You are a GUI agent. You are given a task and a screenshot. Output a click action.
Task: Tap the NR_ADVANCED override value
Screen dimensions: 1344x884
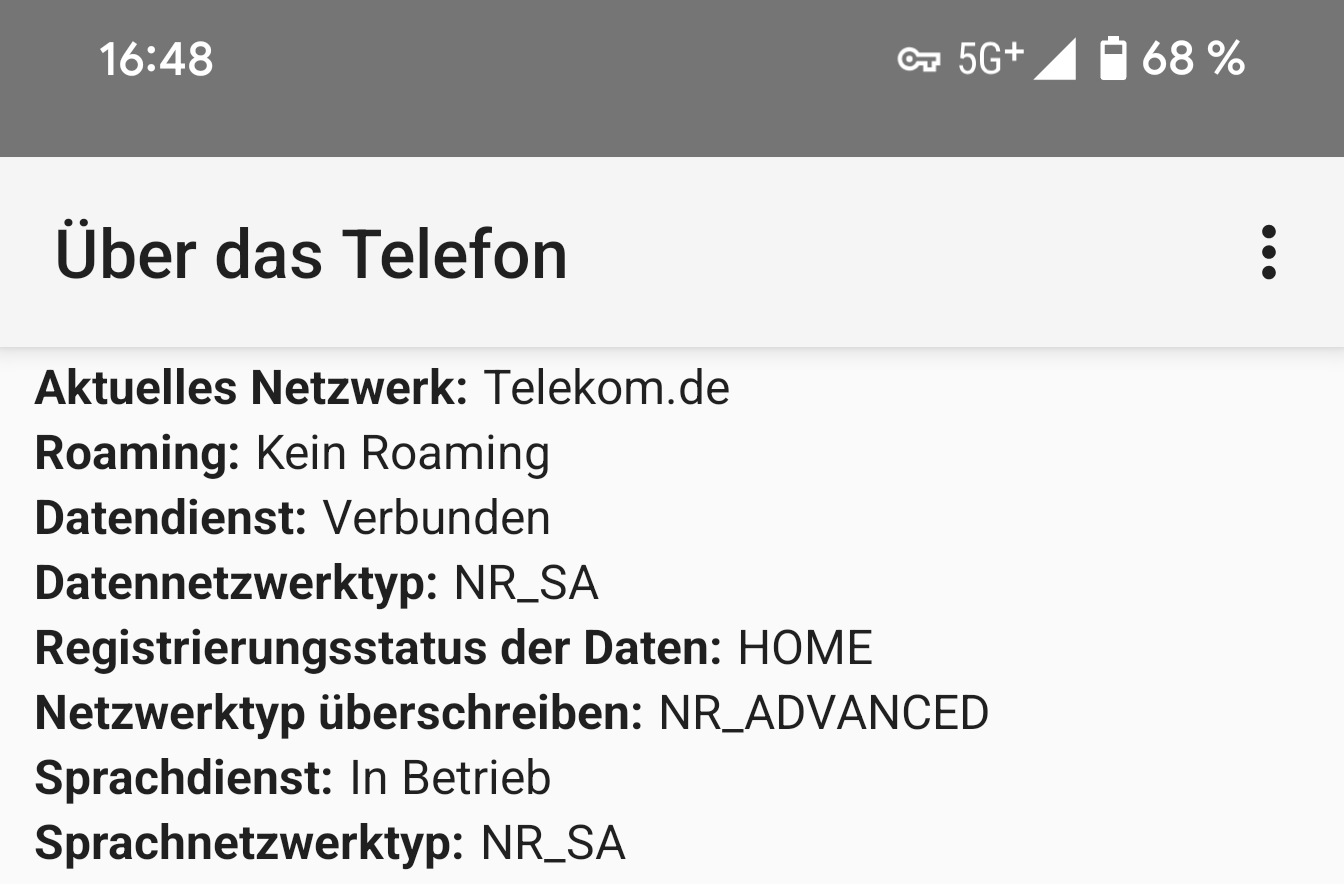824,713
